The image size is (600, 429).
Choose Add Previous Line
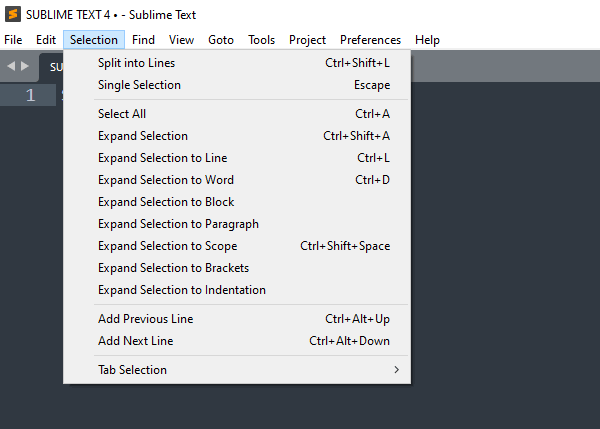[x=237, y=319]
